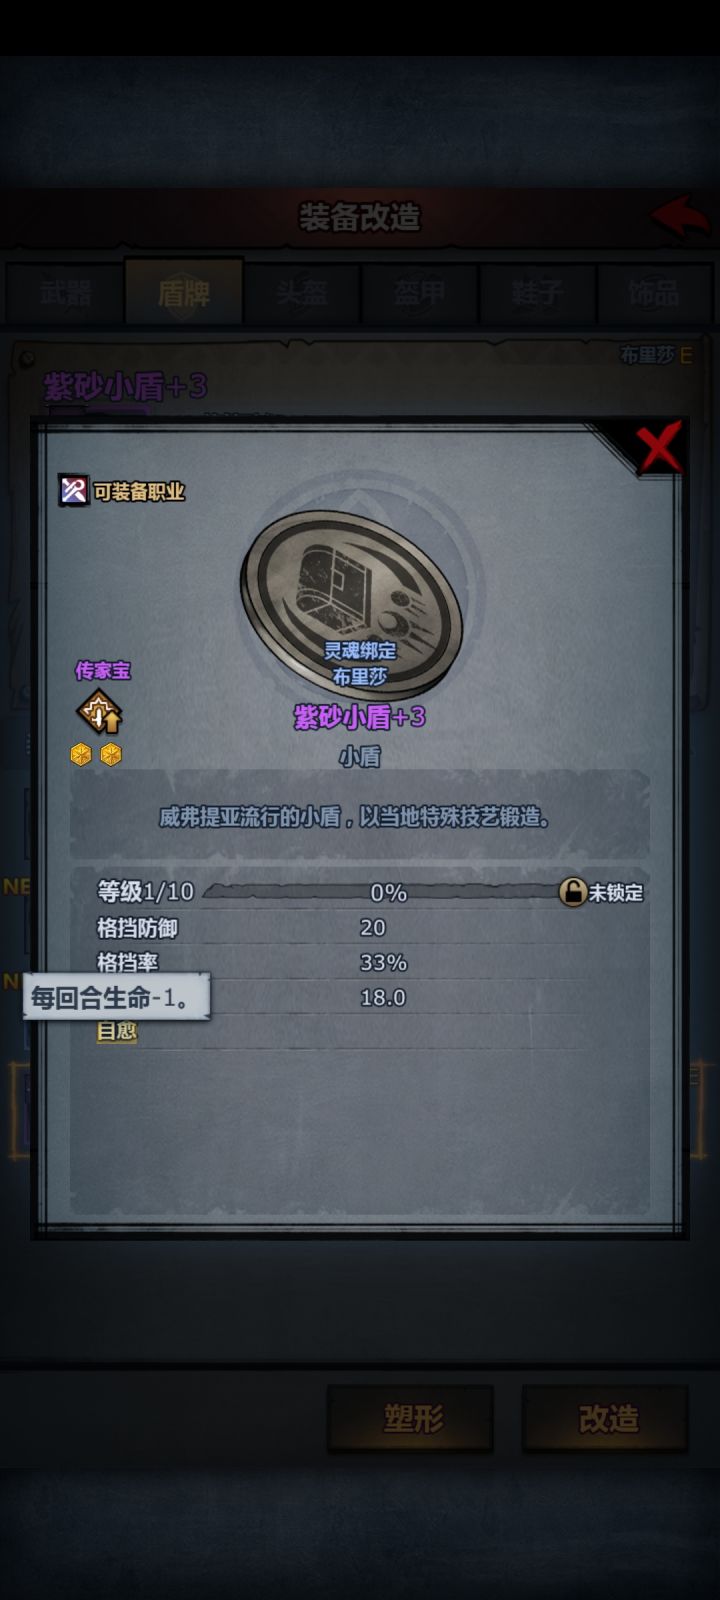Open the 盔甲 armor tab
The image size is (720, 1600).
point(420,293)
